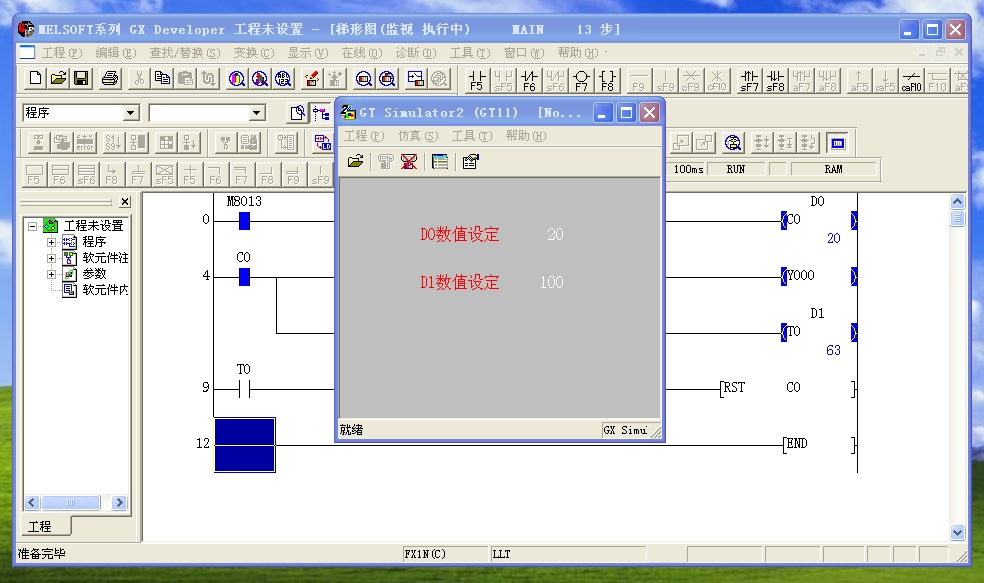The image size is (984, 583).
Task: Click the device monitor list icon in simulator
Action: pos(439,161)
